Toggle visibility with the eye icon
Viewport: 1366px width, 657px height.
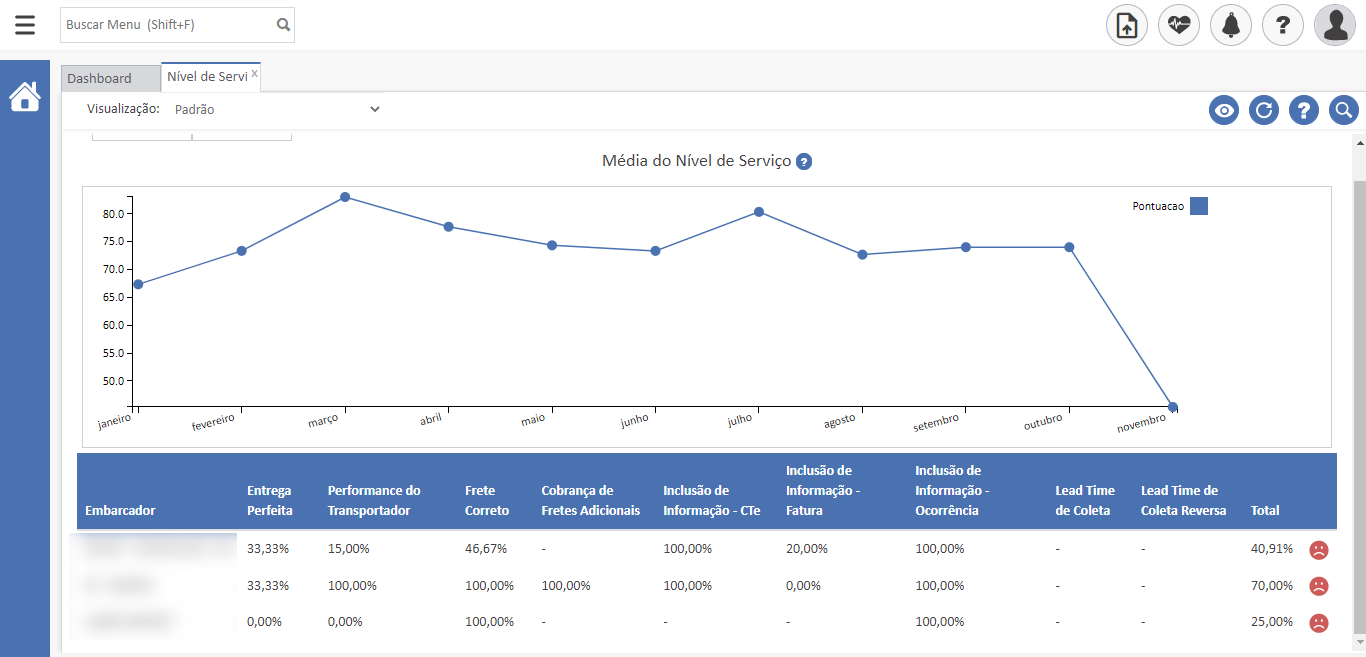coord(1224,110)
